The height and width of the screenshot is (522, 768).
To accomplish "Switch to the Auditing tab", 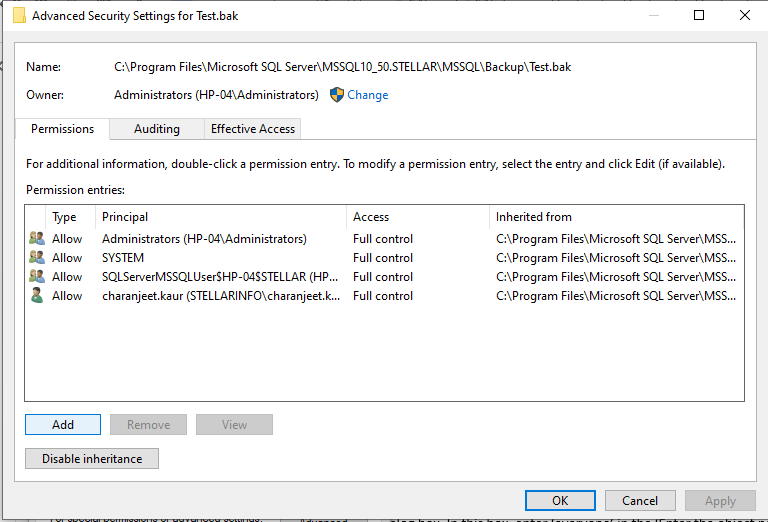I will [x=157, y=129].
